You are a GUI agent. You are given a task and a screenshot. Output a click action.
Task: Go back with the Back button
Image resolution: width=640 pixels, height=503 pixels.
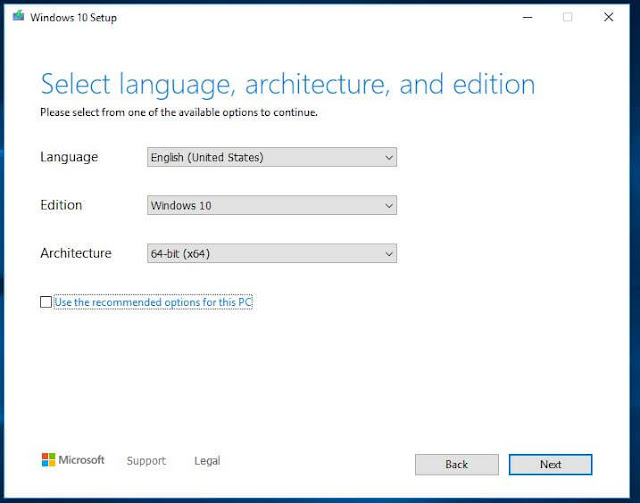tap(456, 464)
